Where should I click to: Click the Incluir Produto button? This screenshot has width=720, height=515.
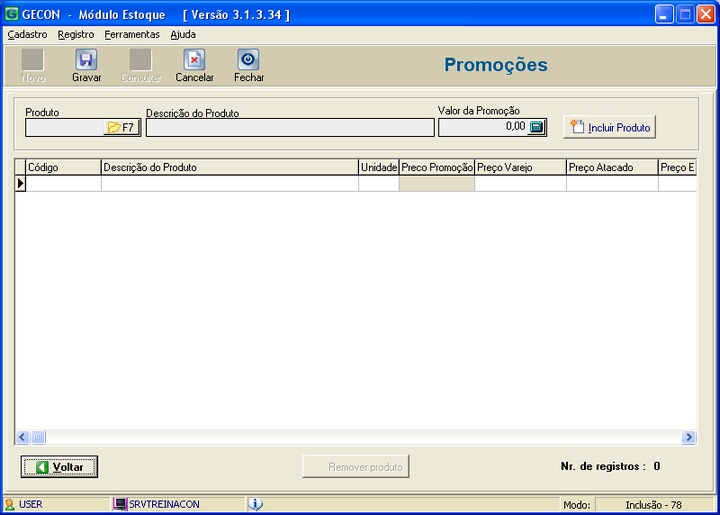point(609,127)
